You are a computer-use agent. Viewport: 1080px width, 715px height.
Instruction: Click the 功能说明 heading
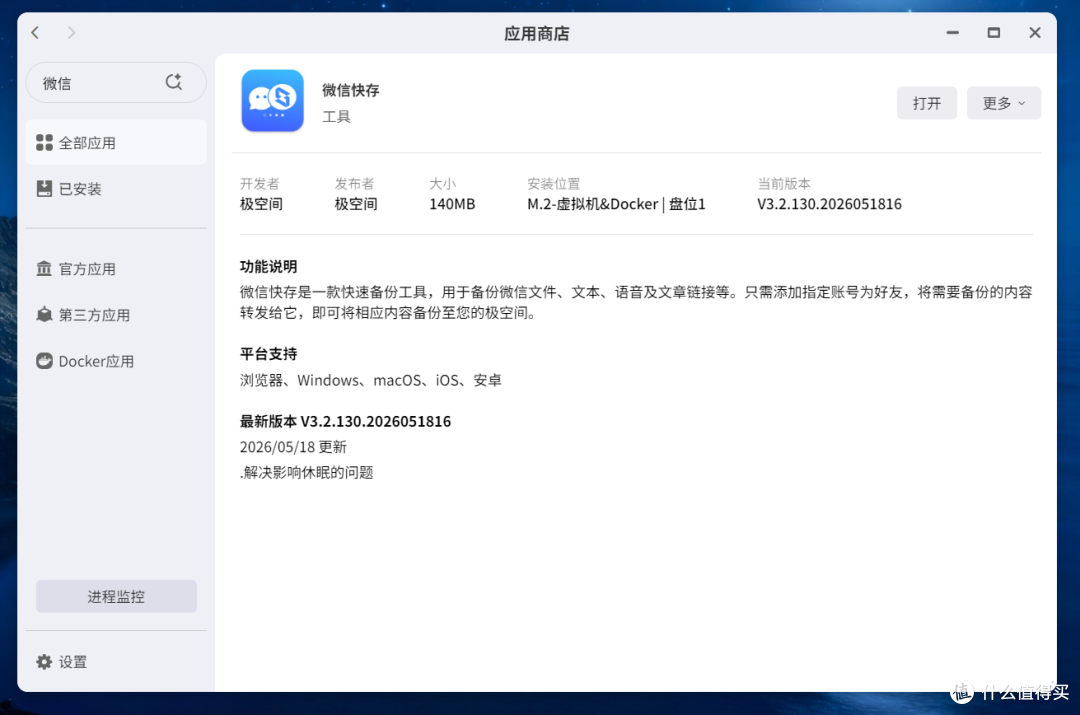268,267
